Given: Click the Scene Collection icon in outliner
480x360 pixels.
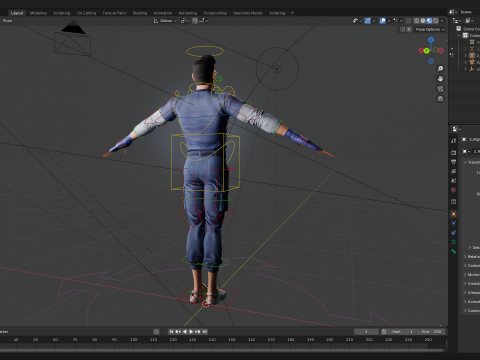Looking at the screenshot, I should (459, 29).
